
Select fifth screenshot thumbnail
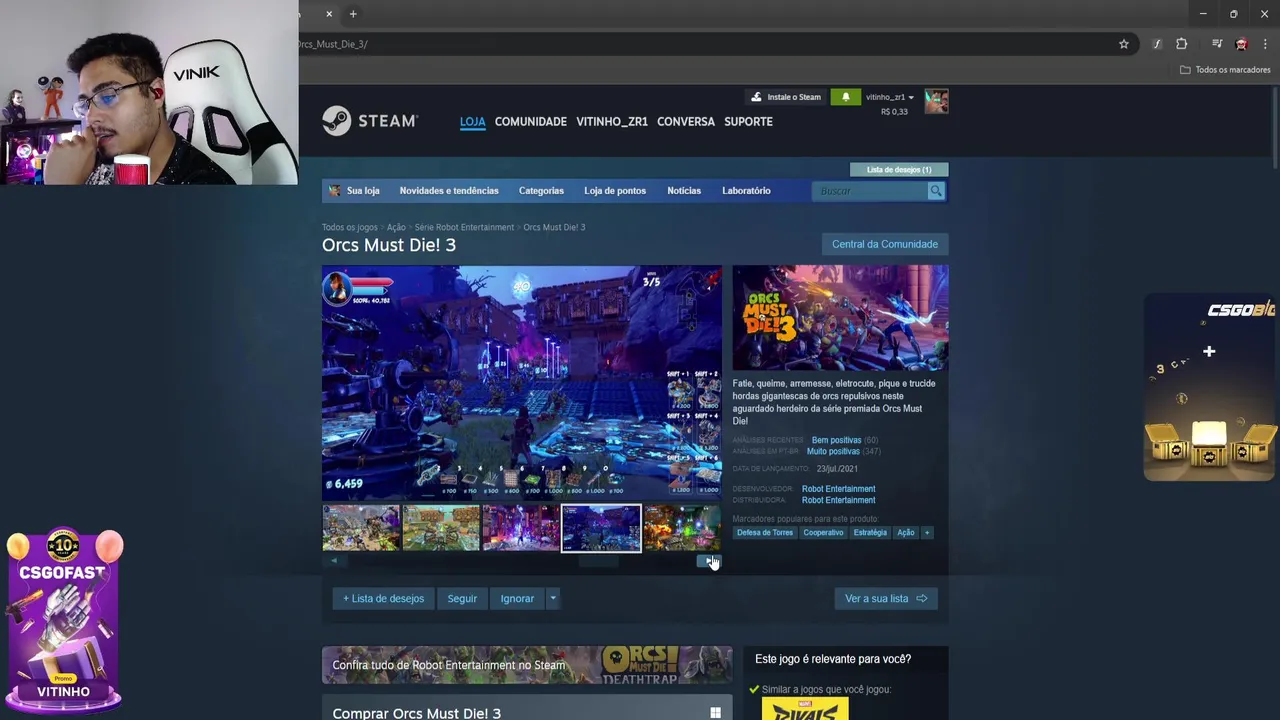click(682, 528)
